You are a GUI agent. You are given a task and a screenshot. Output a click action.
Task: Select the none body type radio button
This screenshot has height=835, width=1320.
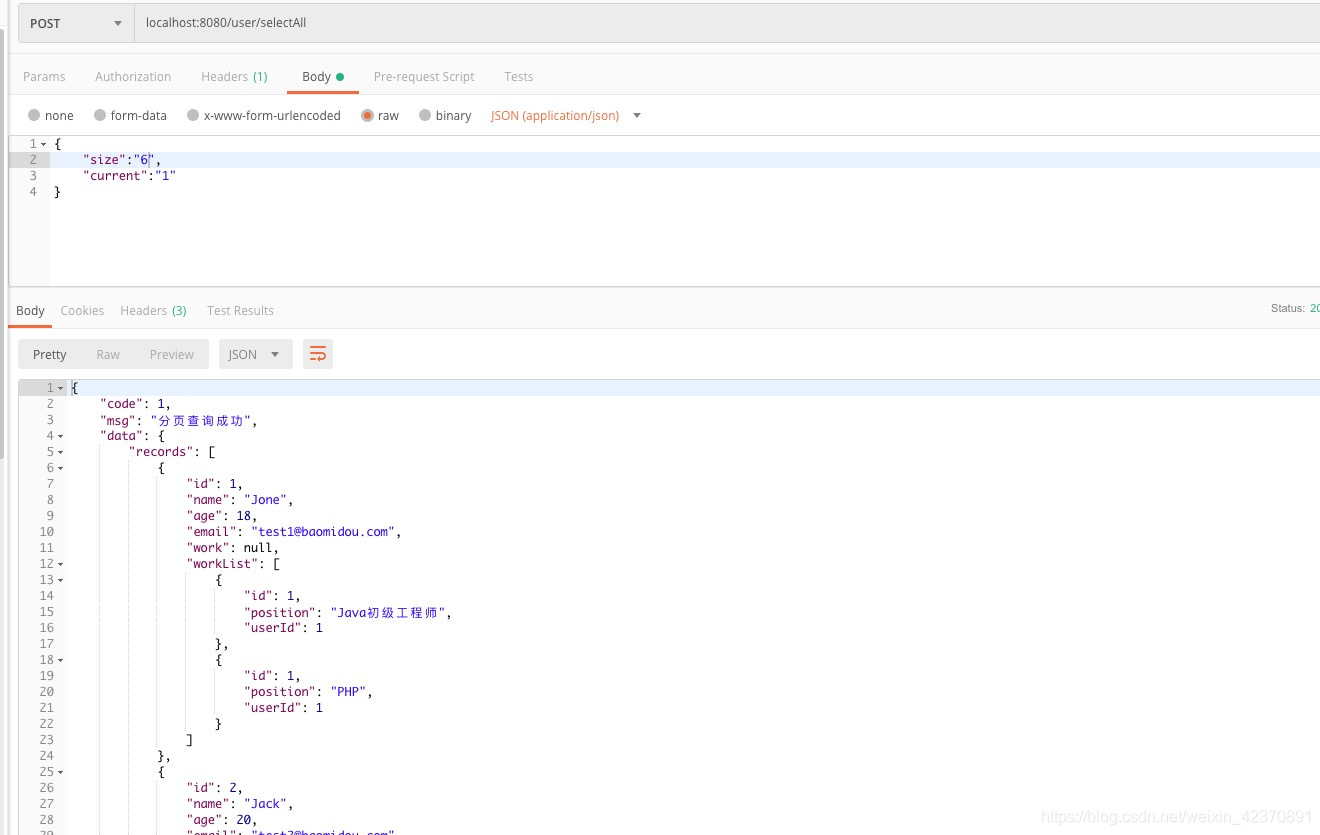tap(35, 116)
